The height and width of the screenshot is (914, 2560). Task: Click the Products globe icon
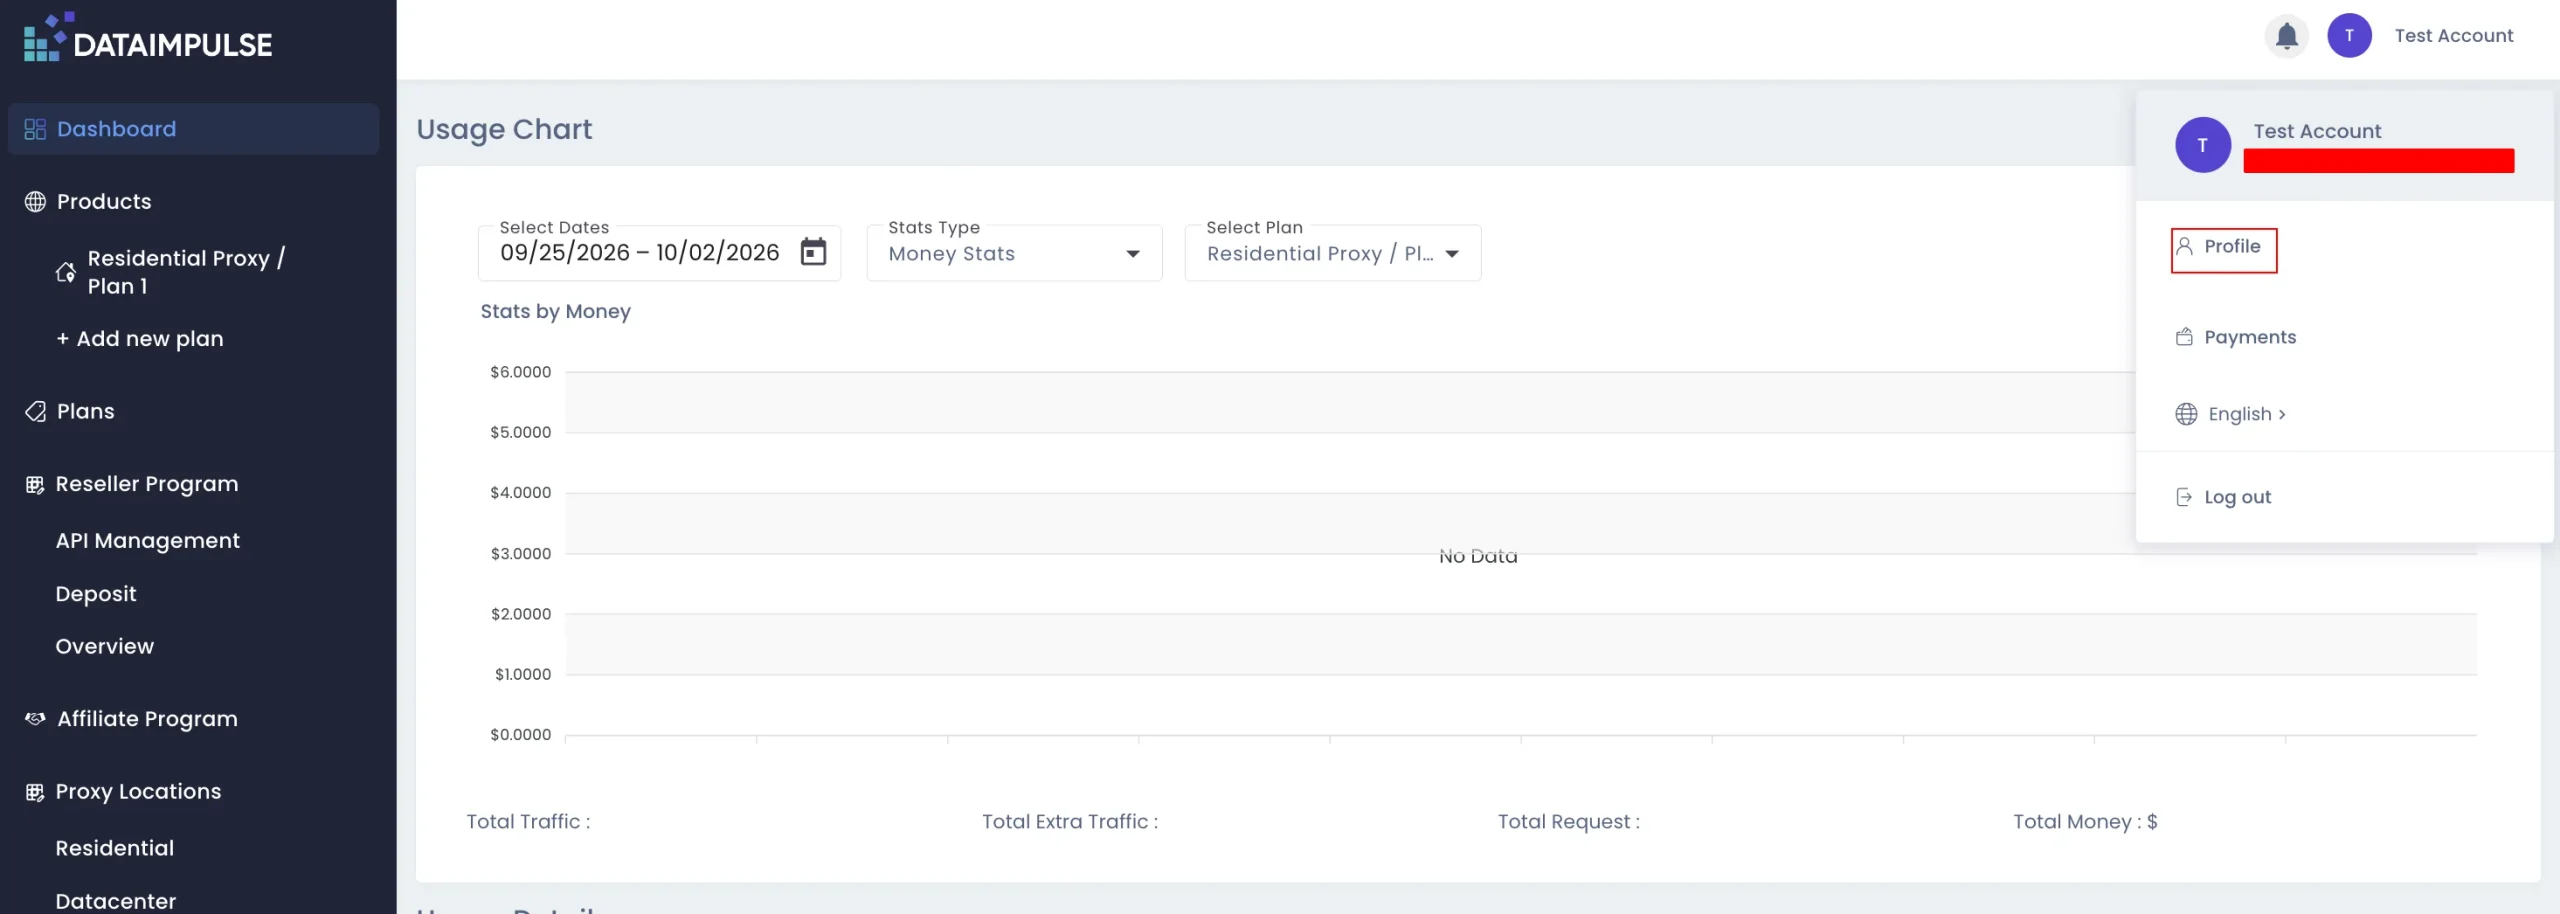coord(35,202)
